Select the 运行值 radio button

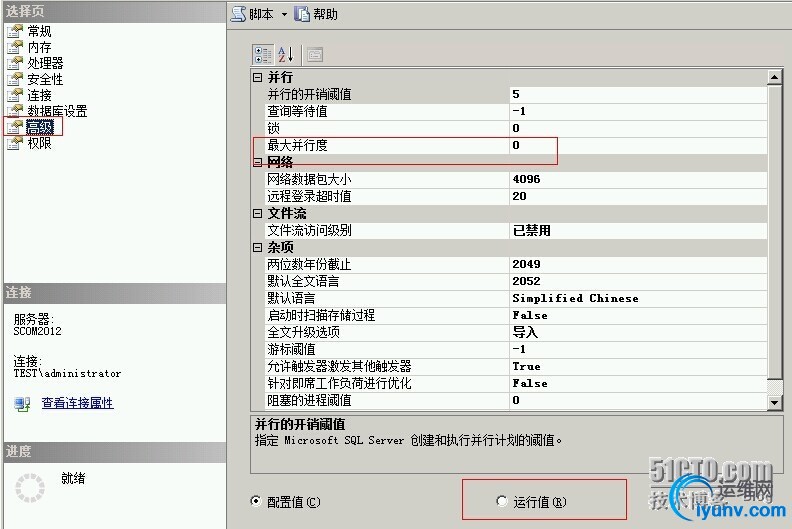click(502, 501)
